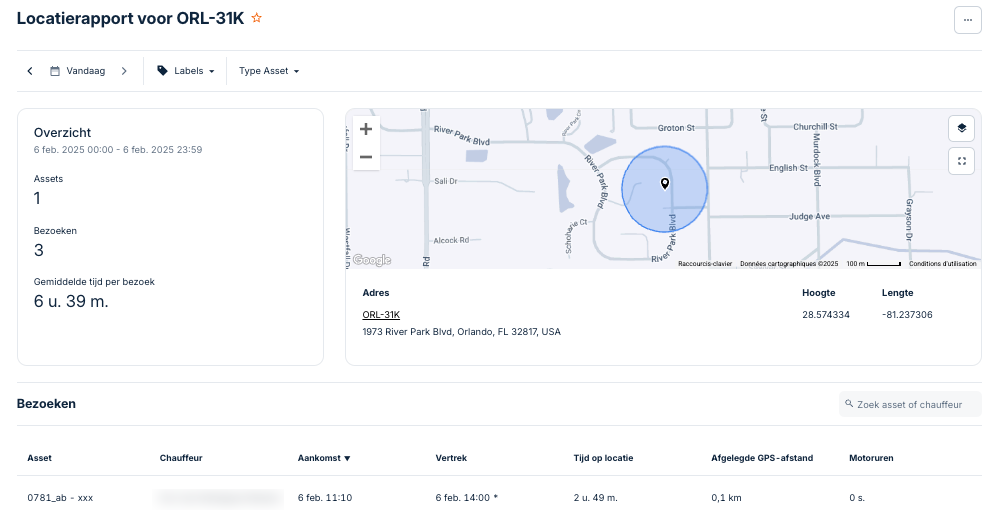The width and height of the screenshot is (994, 519).
Task: Click the 0,1 km distance cell
Action: [x=726, y=498]
